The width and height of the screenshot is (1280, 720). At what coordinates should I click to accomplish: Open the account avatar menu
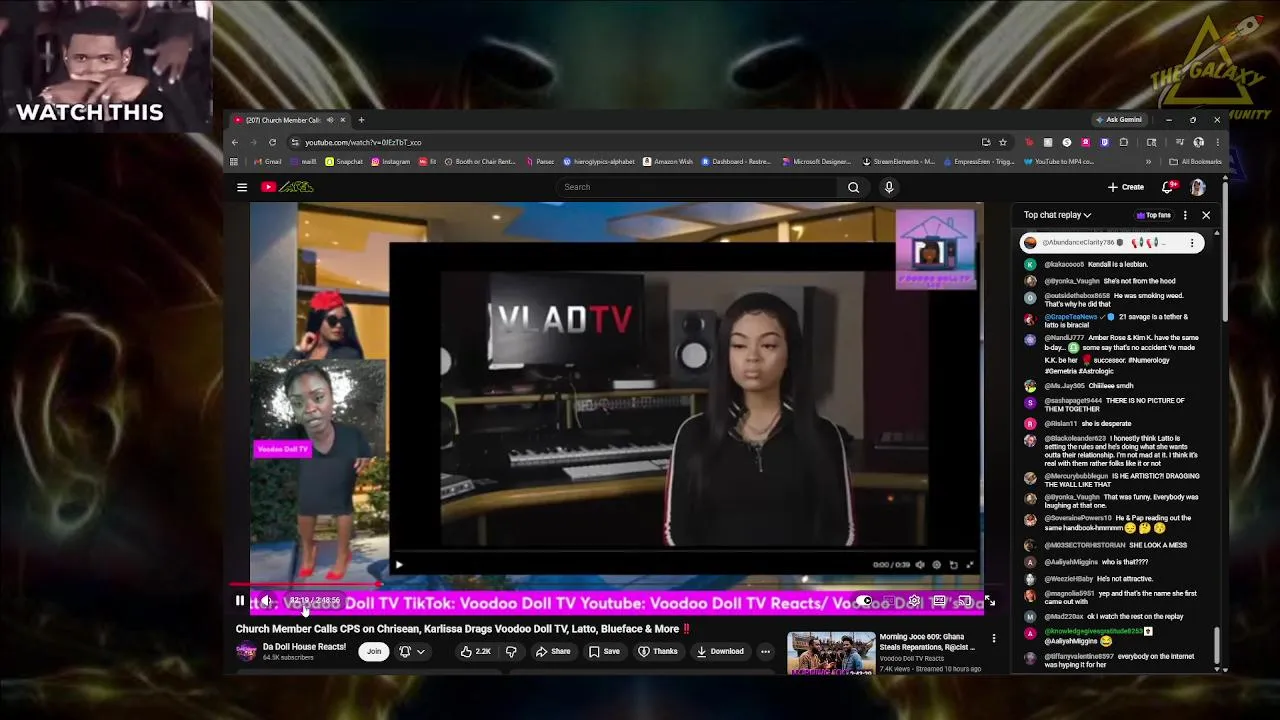1198,187
